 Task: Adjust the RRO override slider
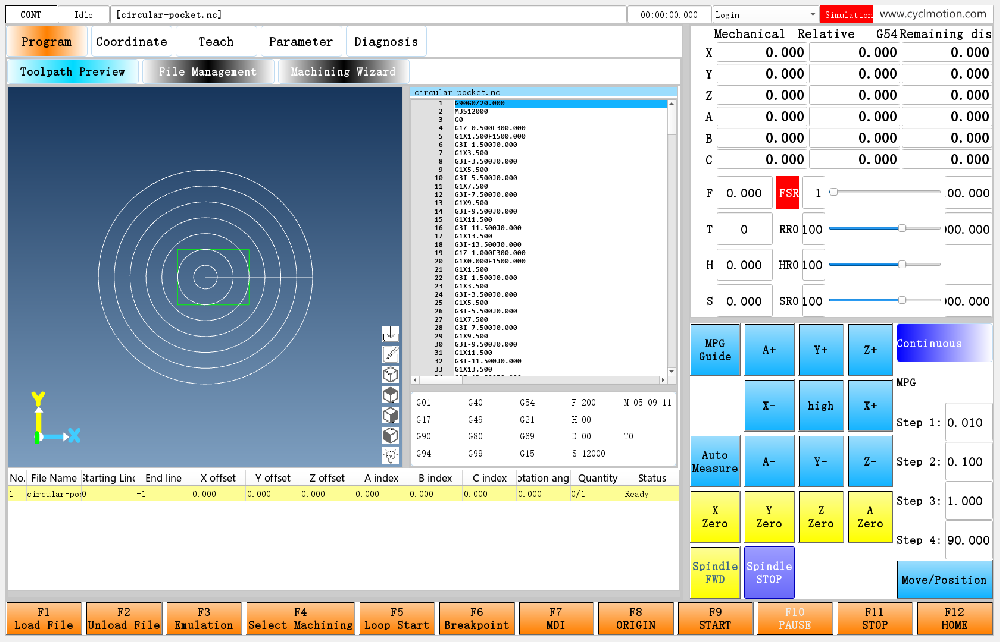click(x=885, y=228)
